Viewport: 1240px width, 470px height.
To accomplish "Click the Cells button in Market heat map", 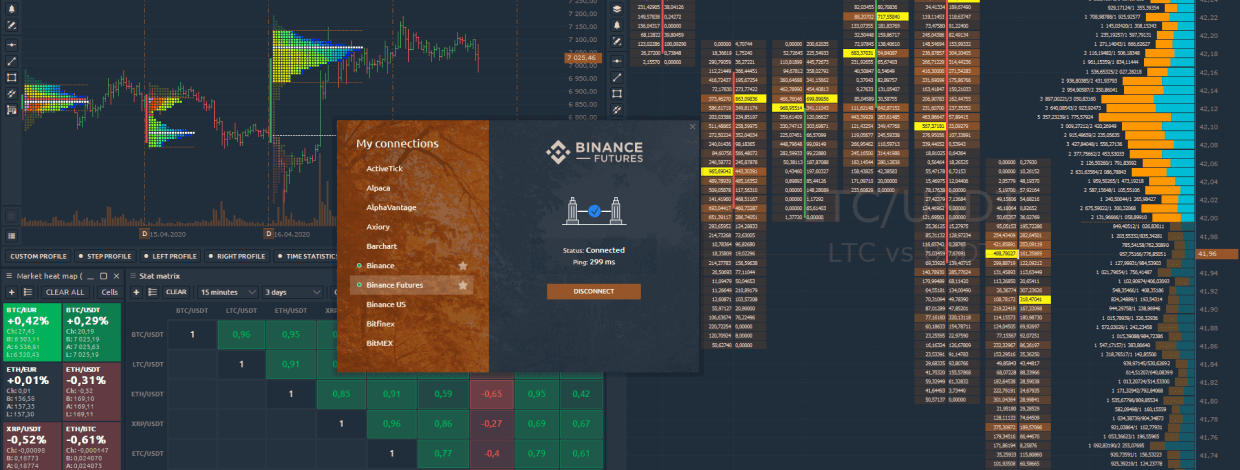I will pos(110,292).
